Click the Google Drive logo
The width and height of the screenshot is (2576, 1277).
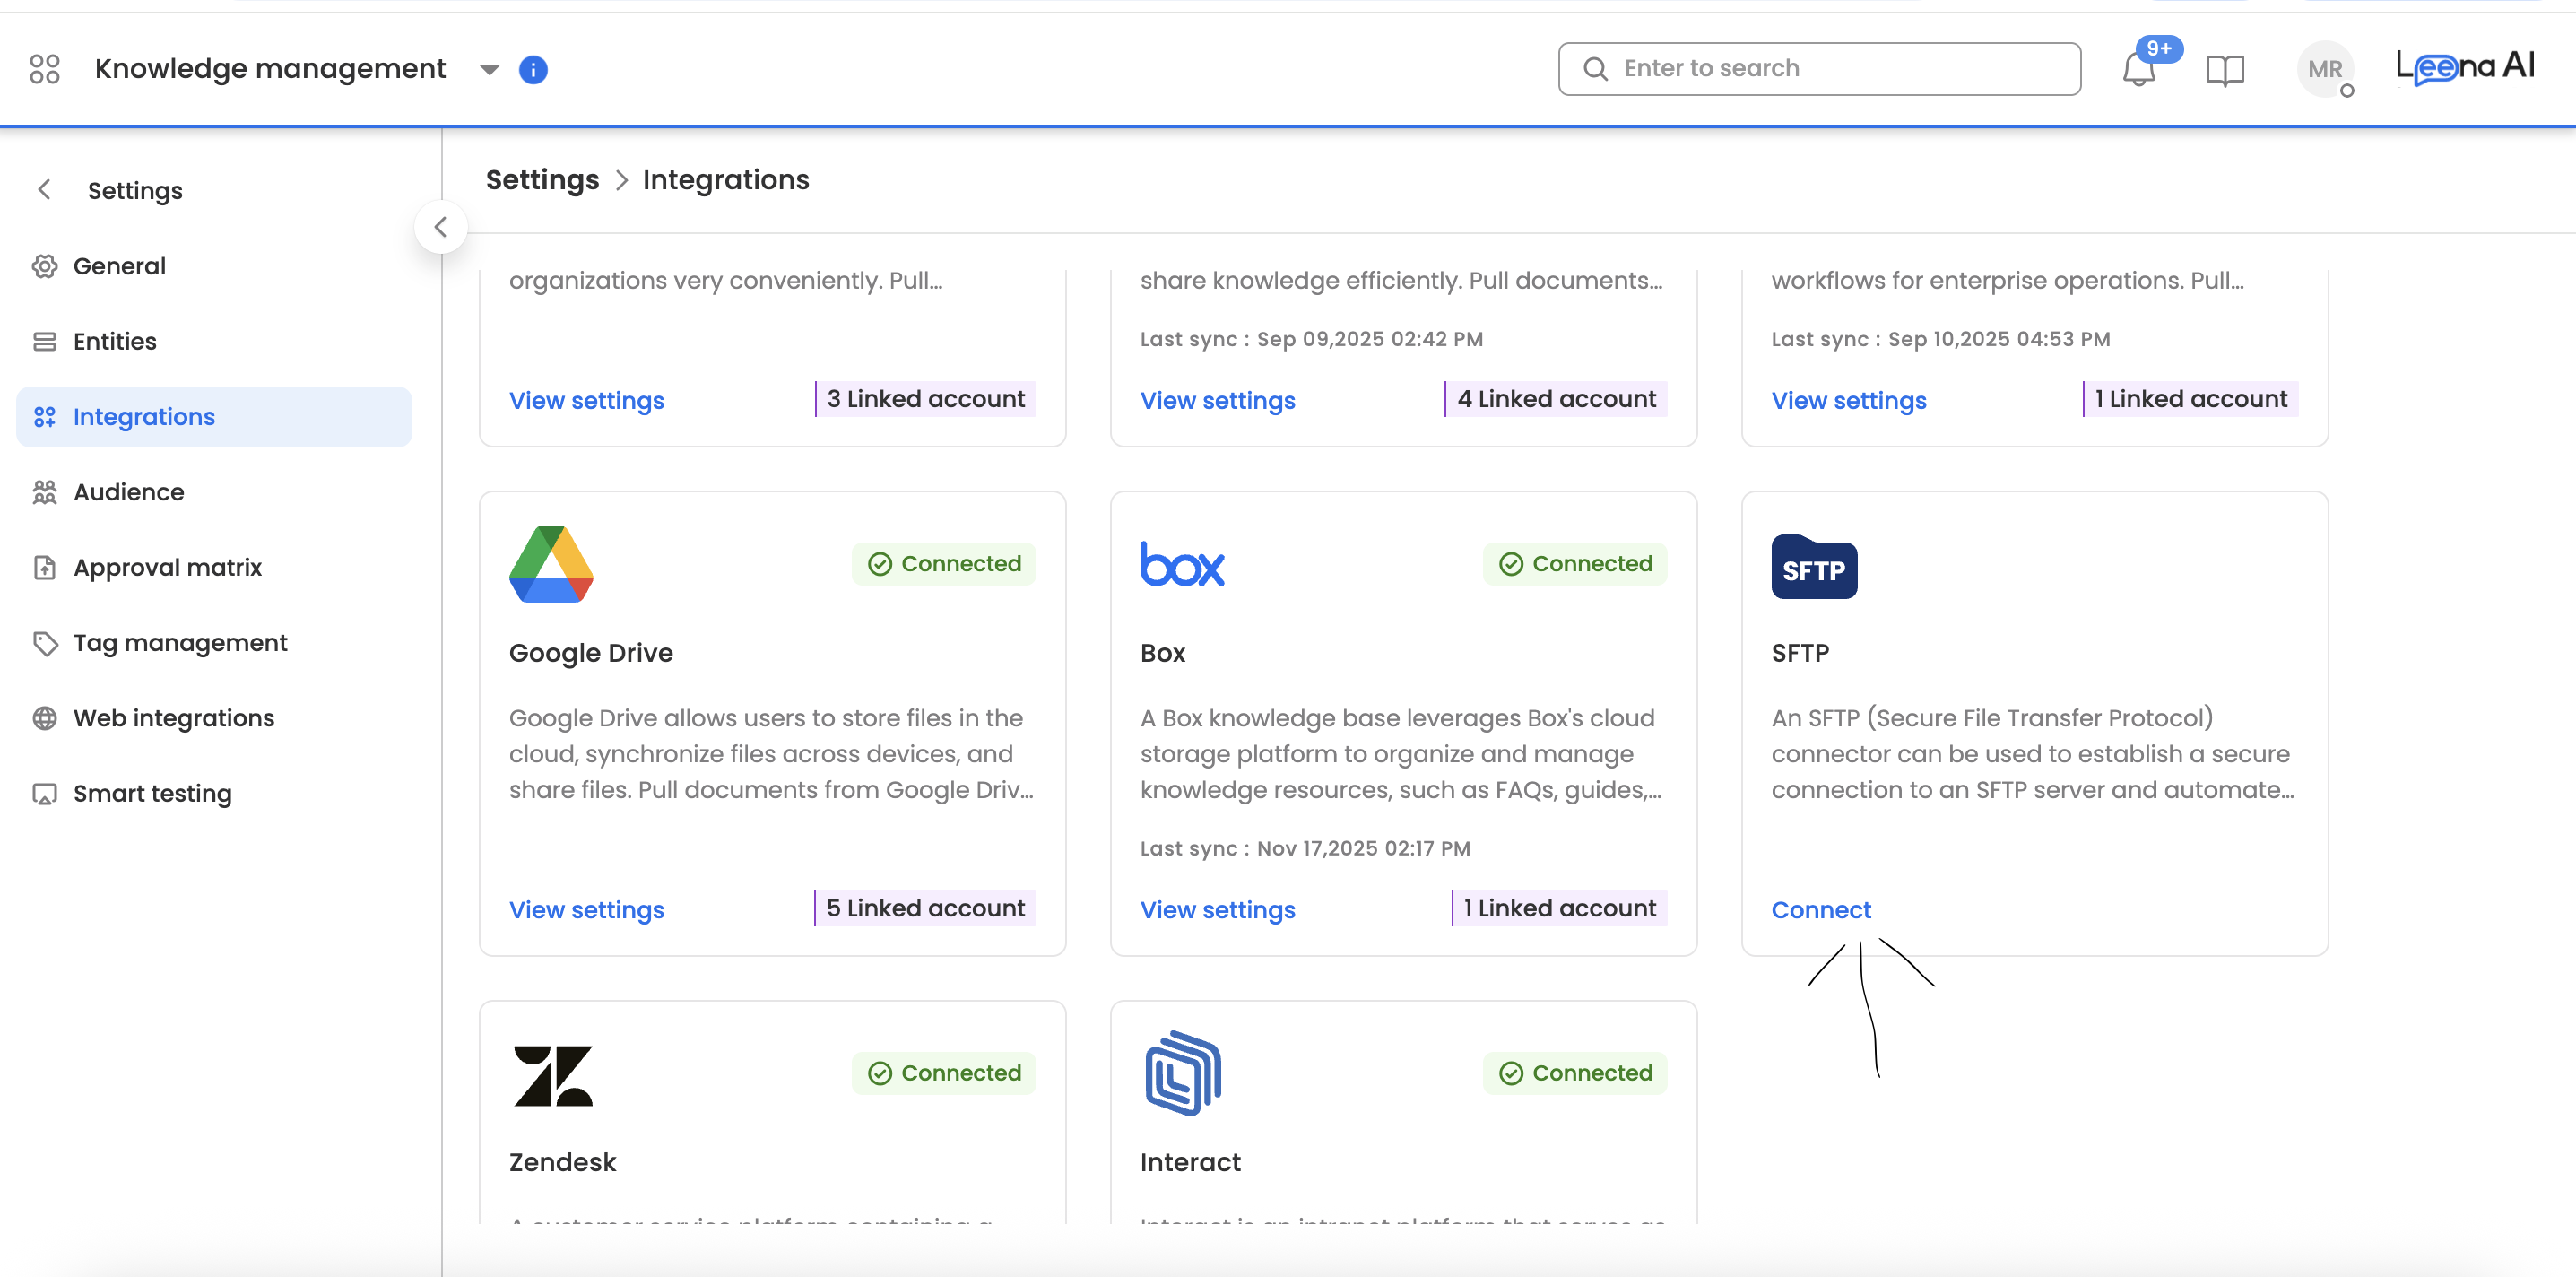tap(551, 564)
